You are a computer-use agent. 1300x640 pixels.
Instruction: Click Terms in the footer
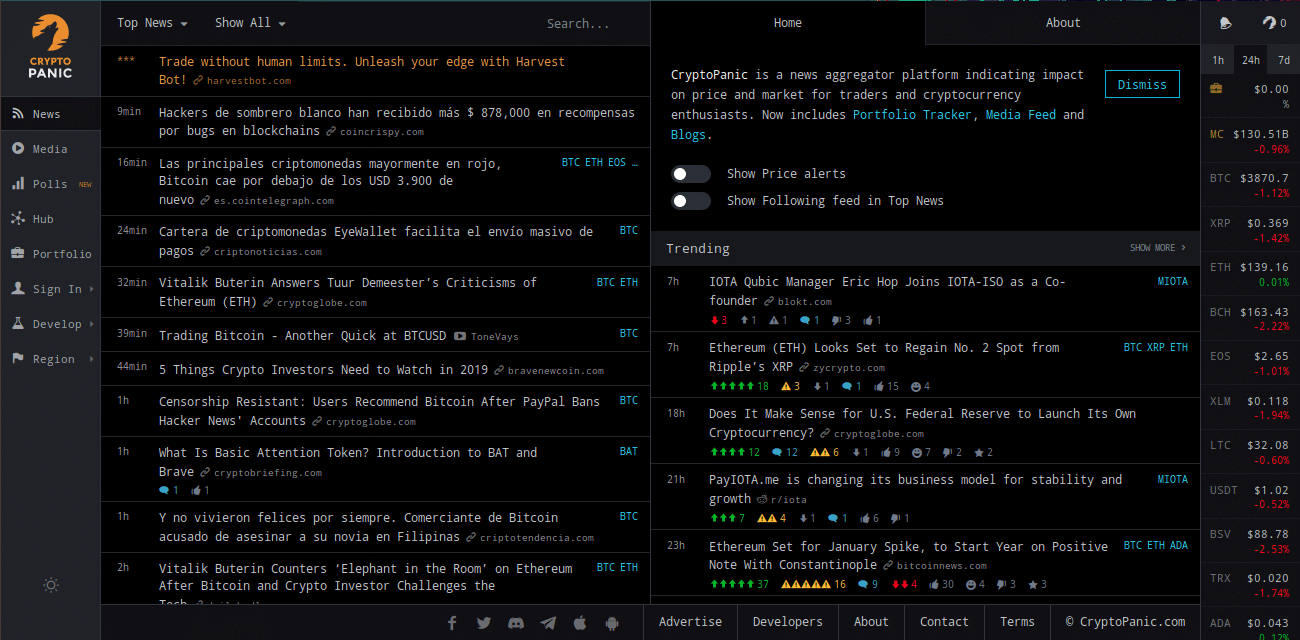coord(1017,622)
